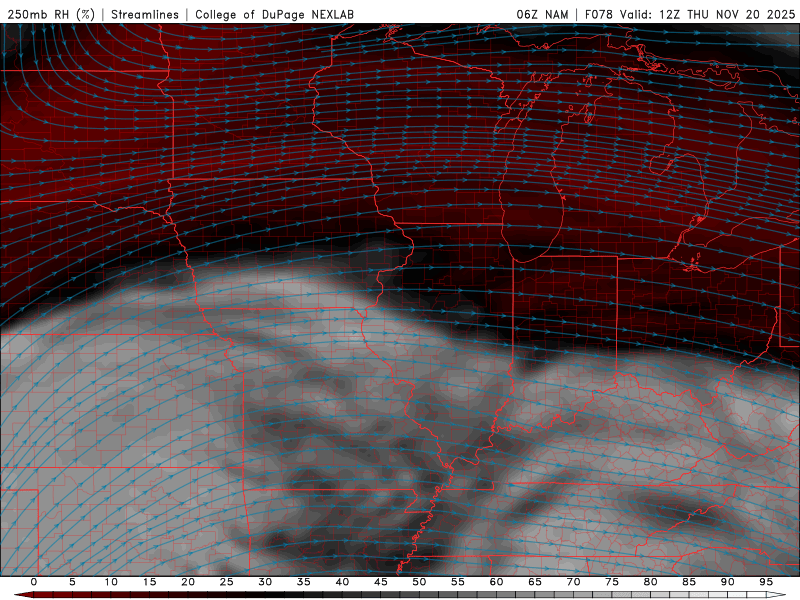Screen dimensions: 800x600
Task: Click the white arrow end of color bar
Action: pyautogui.click(x=778, y=595)
